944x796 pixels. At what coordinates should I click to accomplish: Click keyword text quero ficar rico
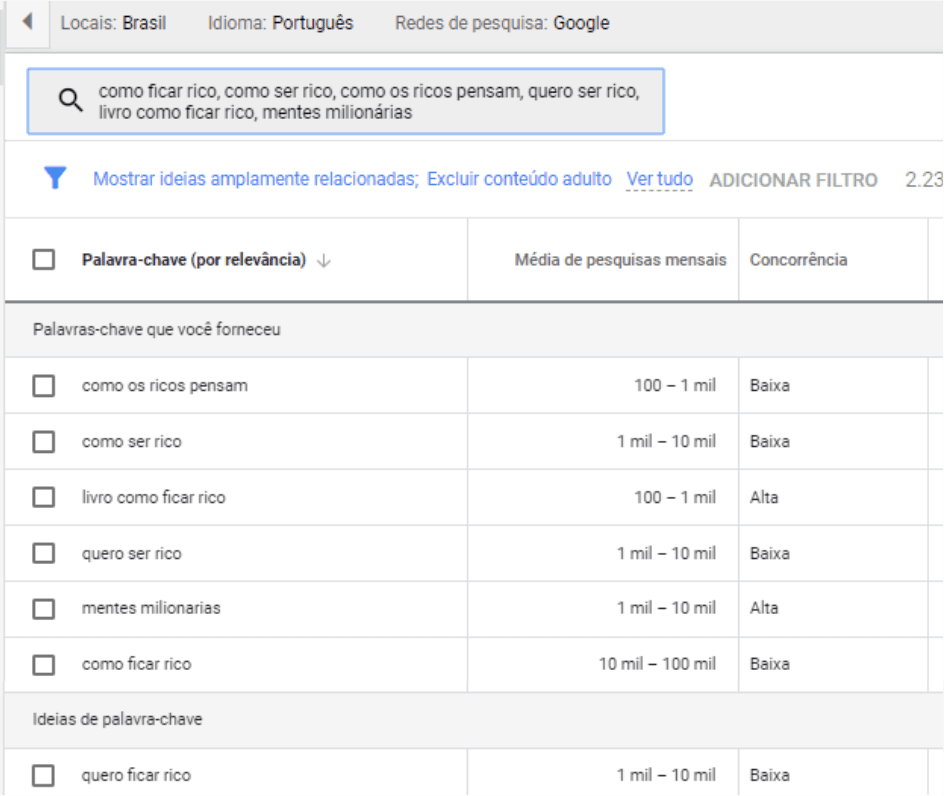pos(136,775)
